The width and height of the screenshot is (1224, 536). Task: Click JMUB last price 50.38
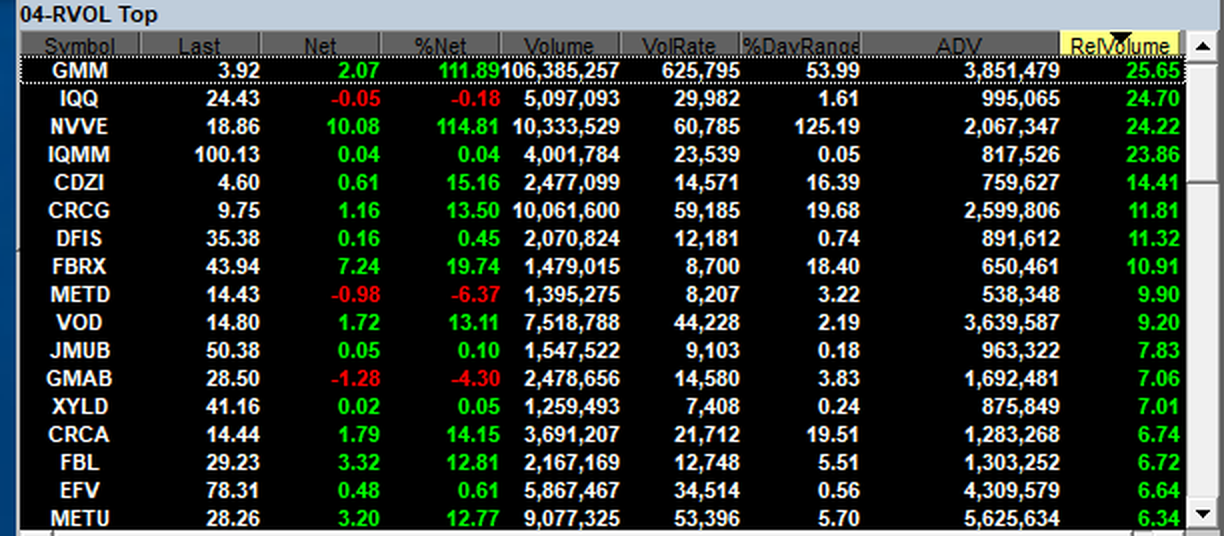(x=234, y=351)
